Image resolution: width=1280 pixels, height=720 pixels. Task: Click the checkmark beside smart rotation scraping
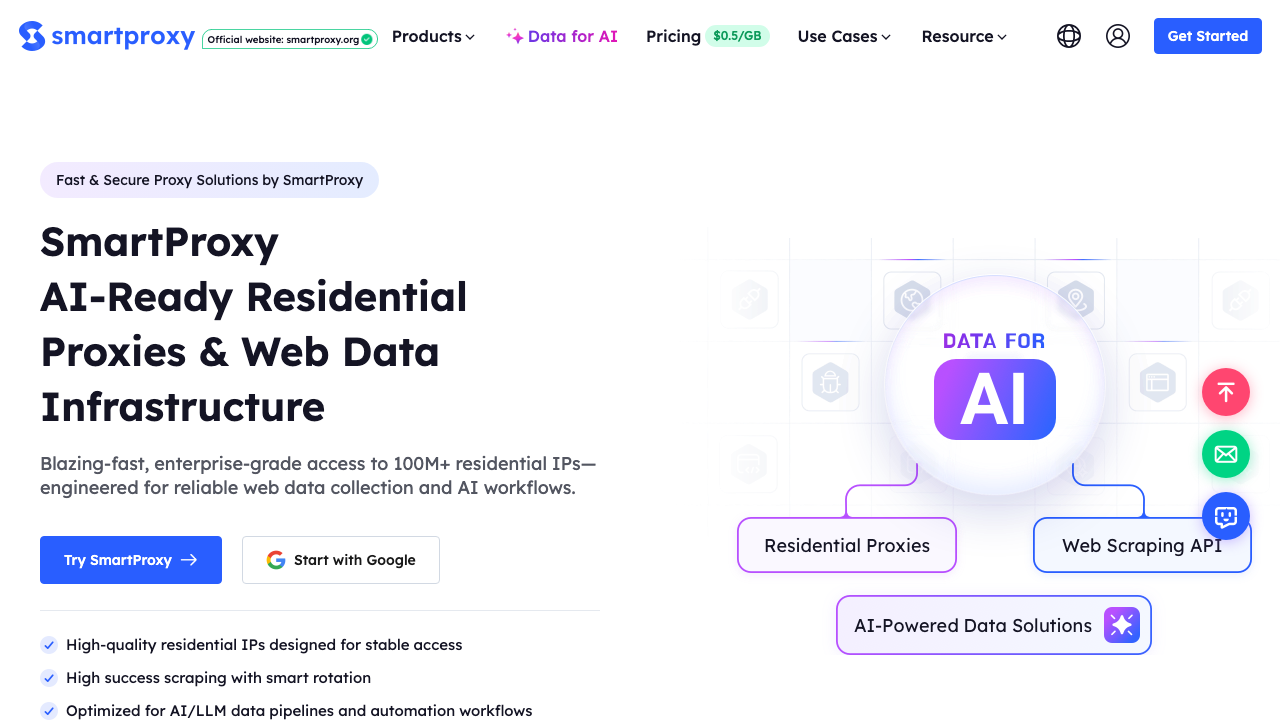[49, 678]
